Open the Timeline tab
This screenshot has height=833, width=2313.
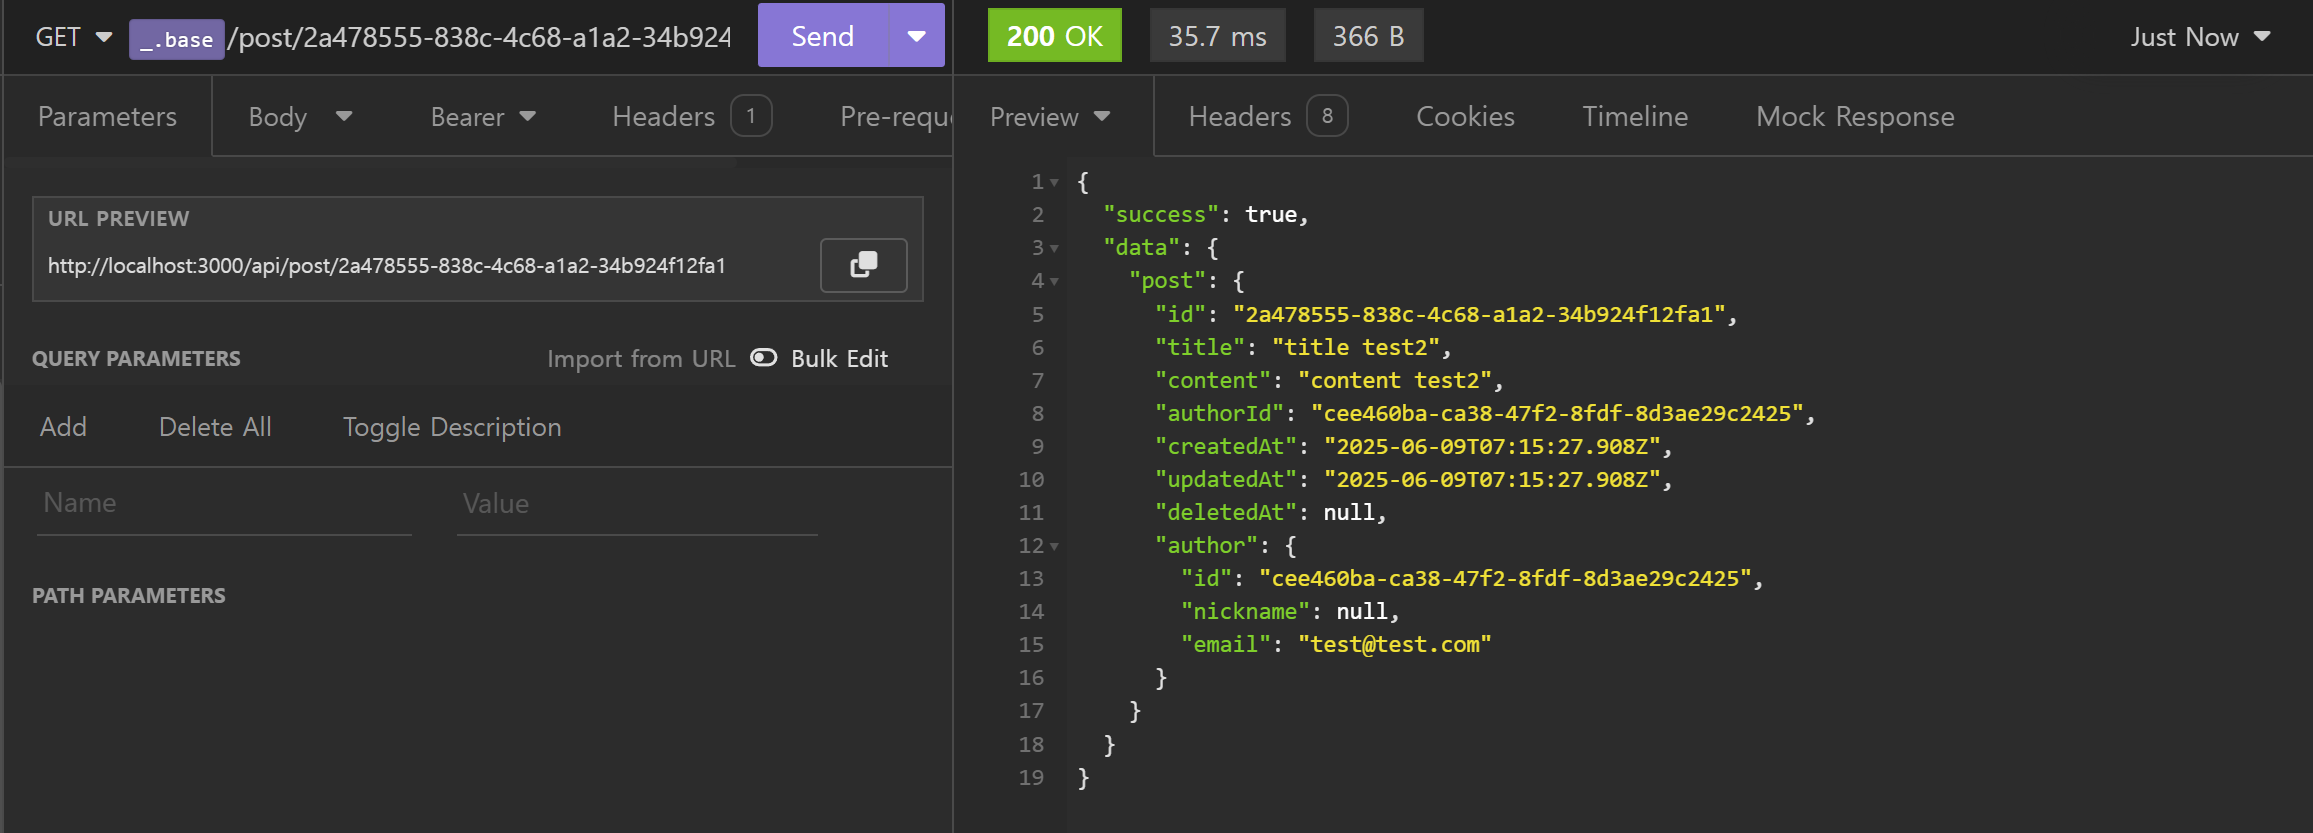(x=1635, y=116)
